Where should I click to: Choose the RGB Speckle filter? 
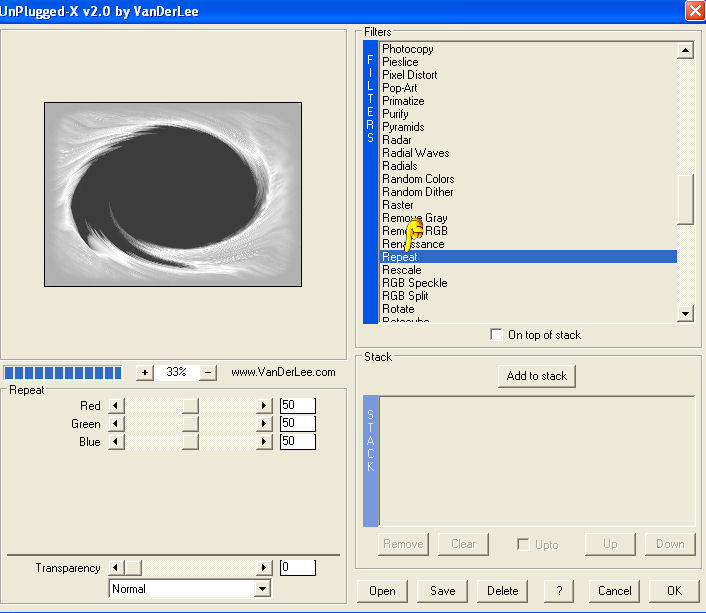pos(414,283)
